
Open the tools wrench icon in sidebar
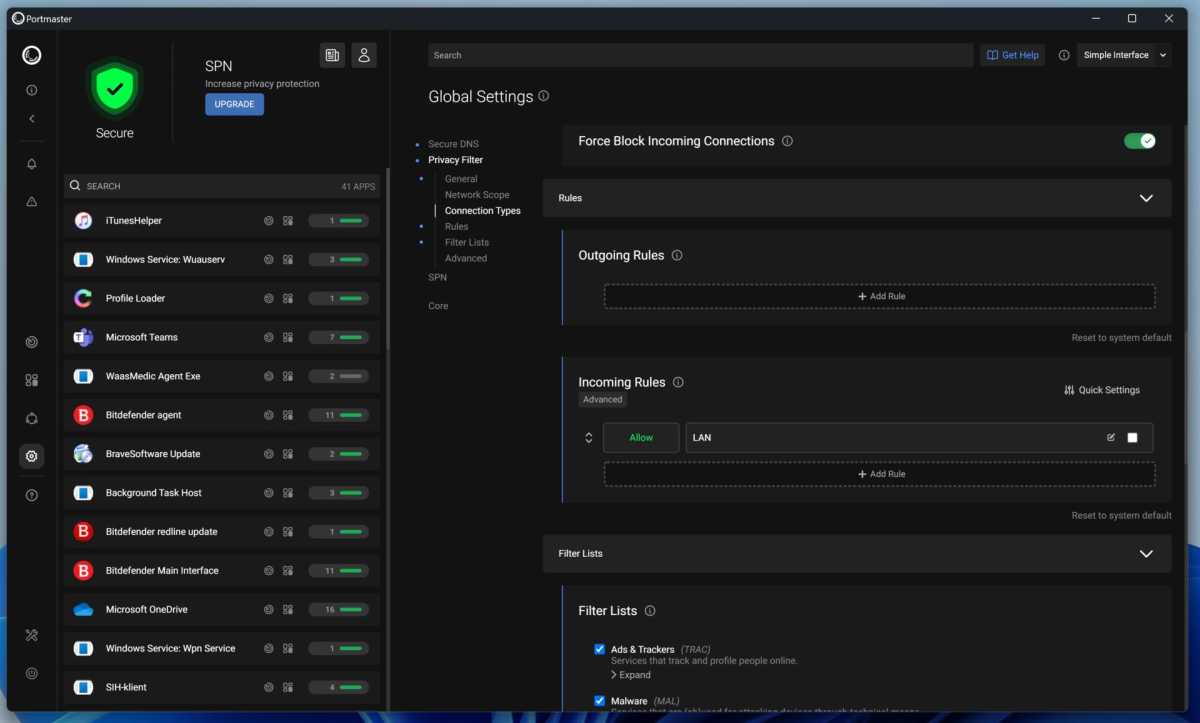point(32,635)
